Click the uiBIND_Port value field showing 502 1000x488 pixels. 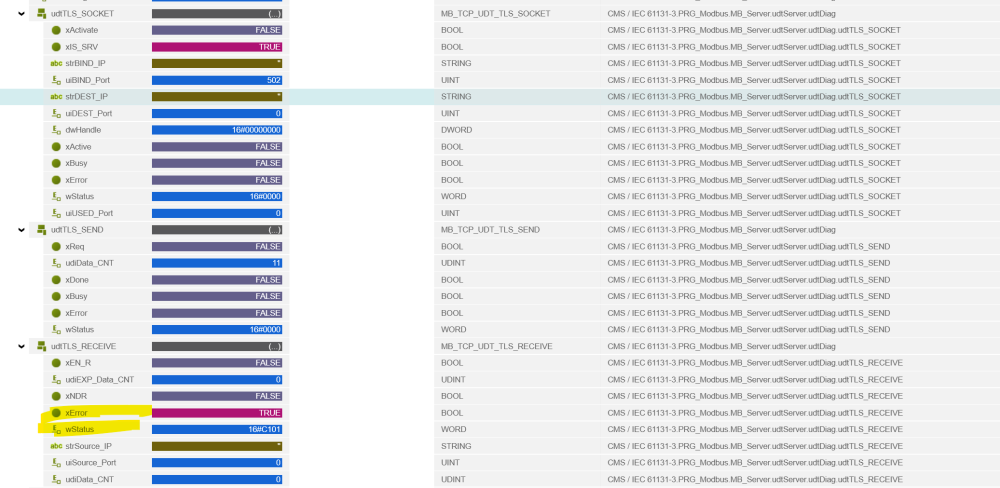[217, 80]
